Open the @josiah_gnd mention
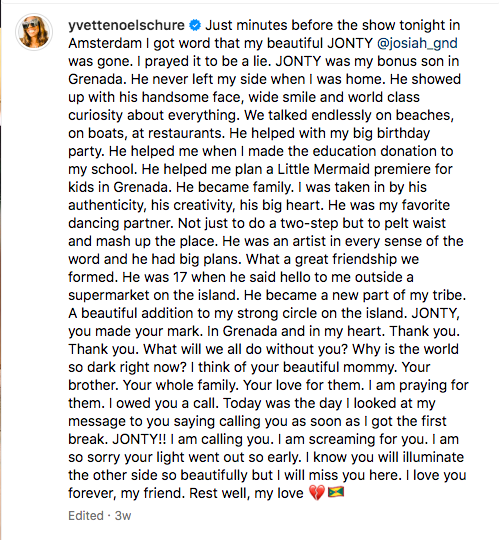 point(417,43)
